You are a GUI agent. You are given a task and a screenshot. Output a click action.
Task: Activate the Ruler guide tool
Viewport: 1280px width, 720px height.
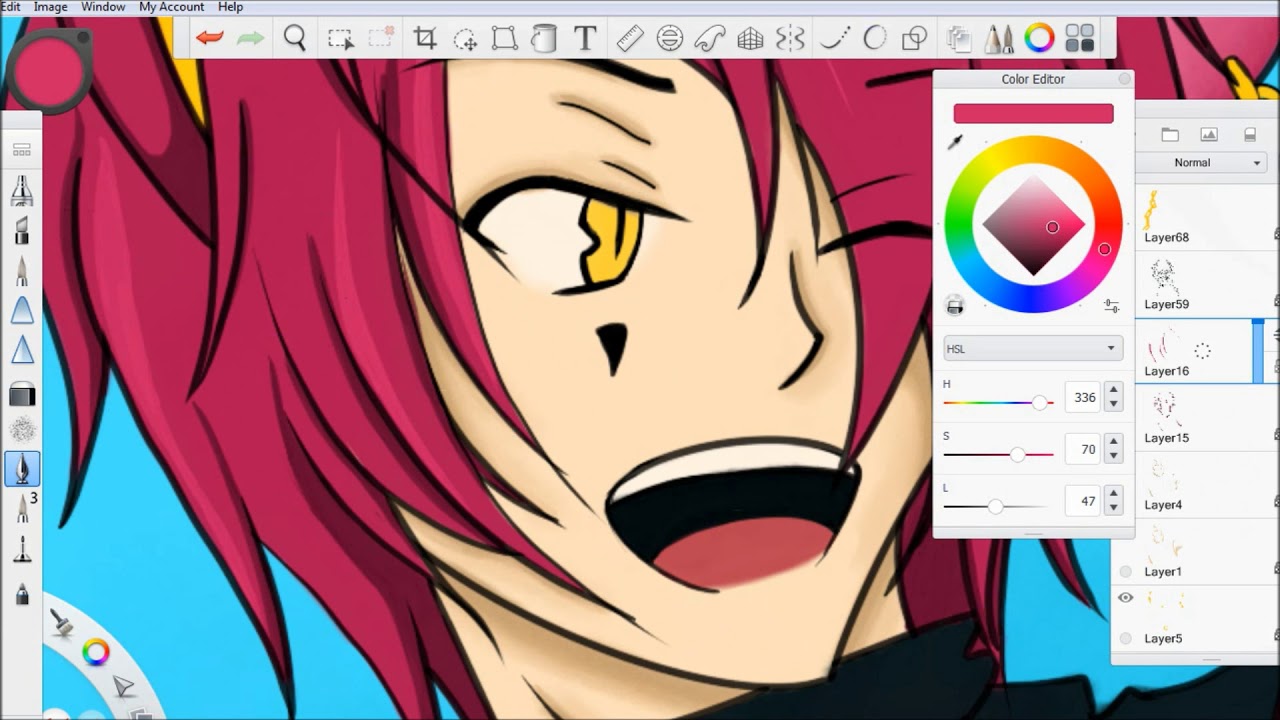click(x=630, y=38)
